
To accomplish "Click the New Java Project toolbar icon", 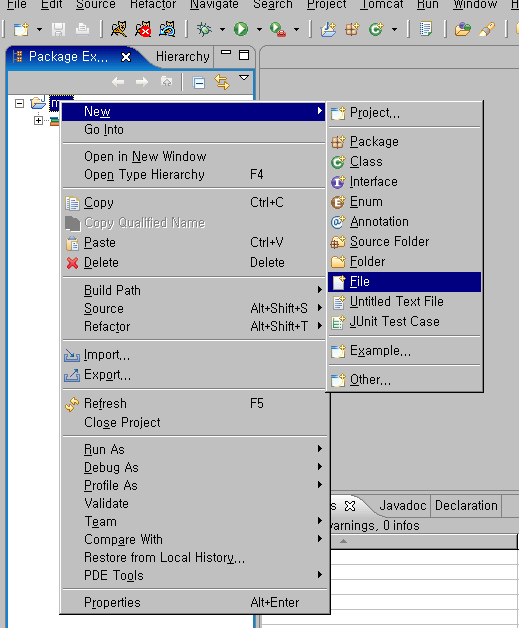I will pyautogui.click(x=328, y=29).
